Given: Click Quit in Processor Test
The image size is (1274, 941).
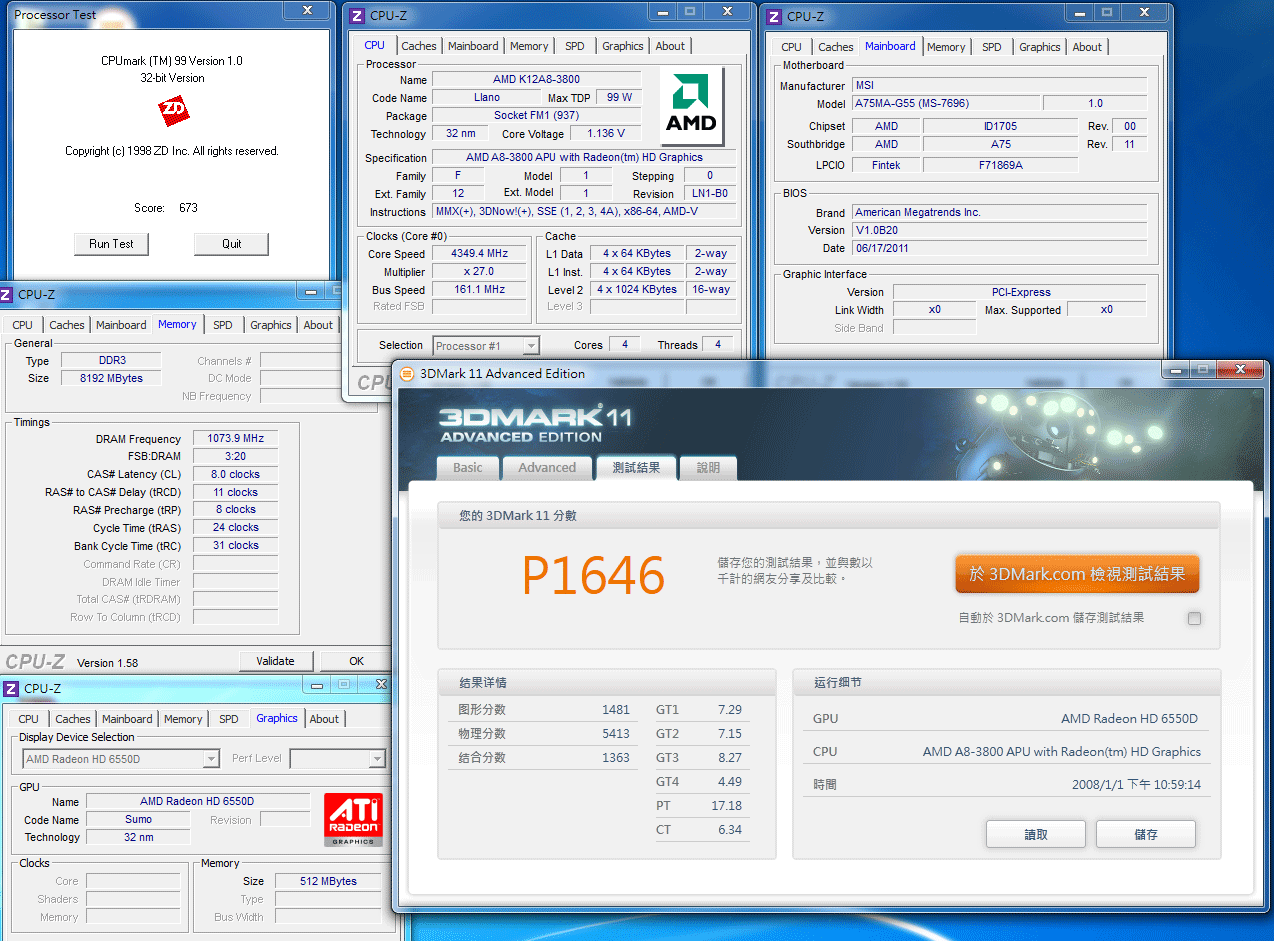Looking at the screenshot, I should tap(232, 244).
